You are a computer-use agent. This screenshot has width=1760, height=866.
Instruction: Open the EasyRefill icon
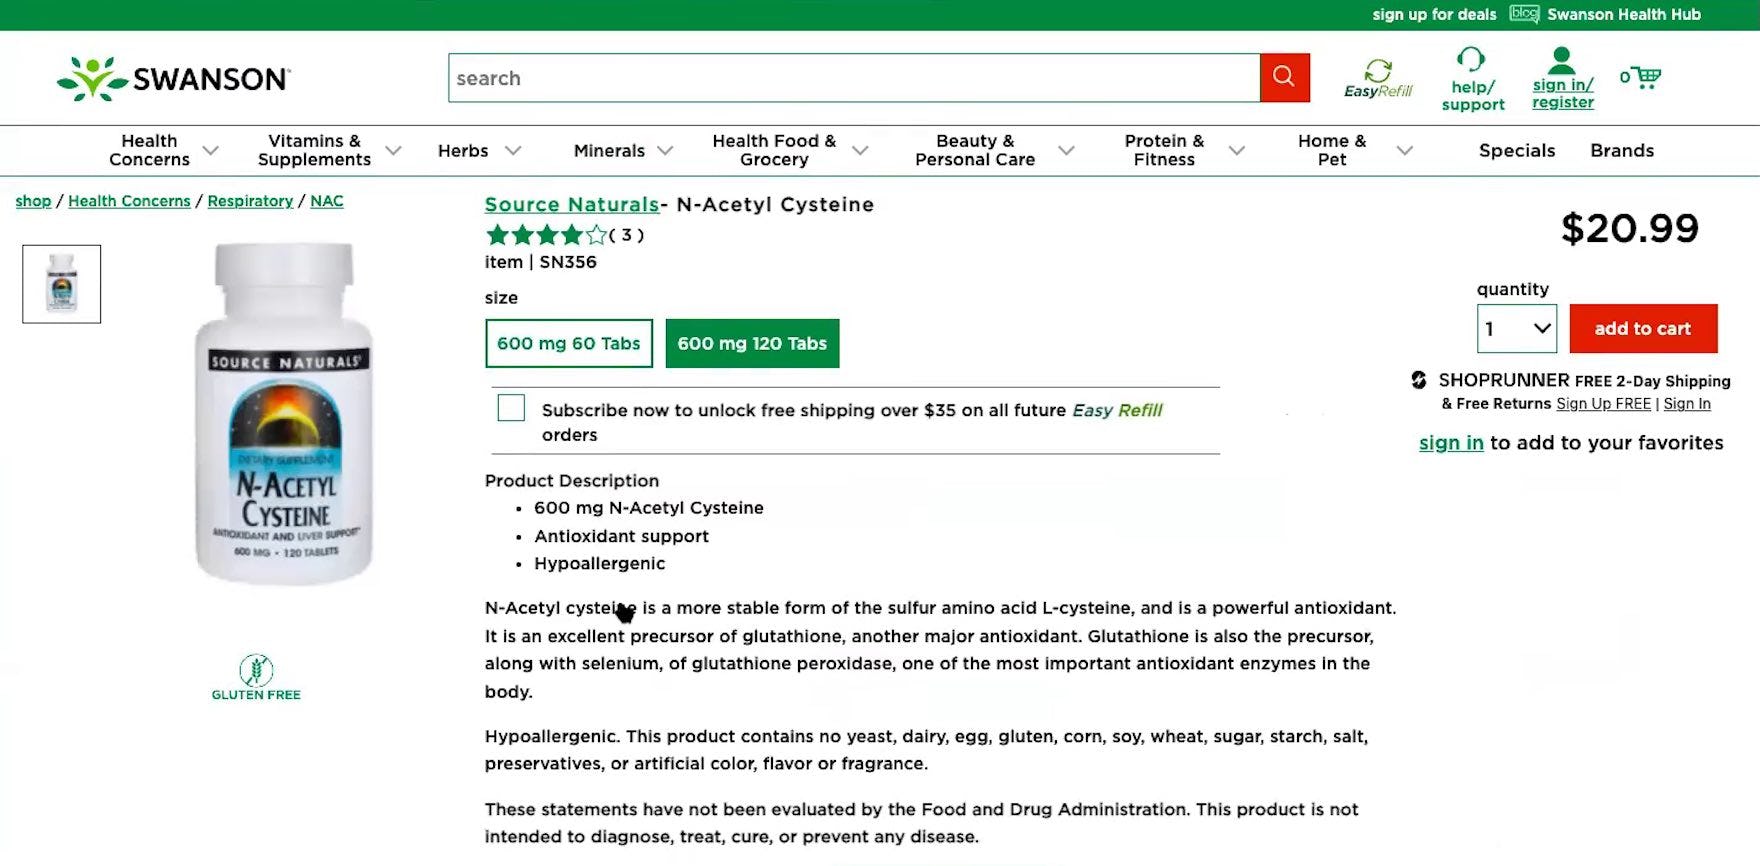(x=1378, y=71)
